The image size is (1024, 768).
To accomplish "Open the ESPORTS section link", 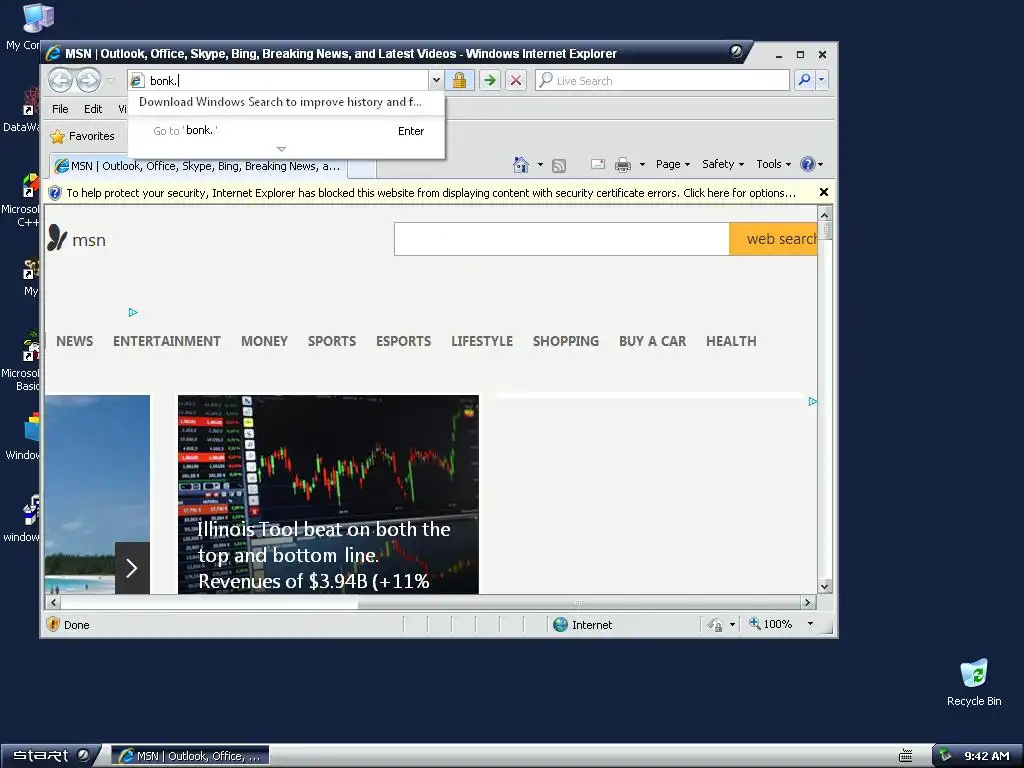I will [404, 341].
